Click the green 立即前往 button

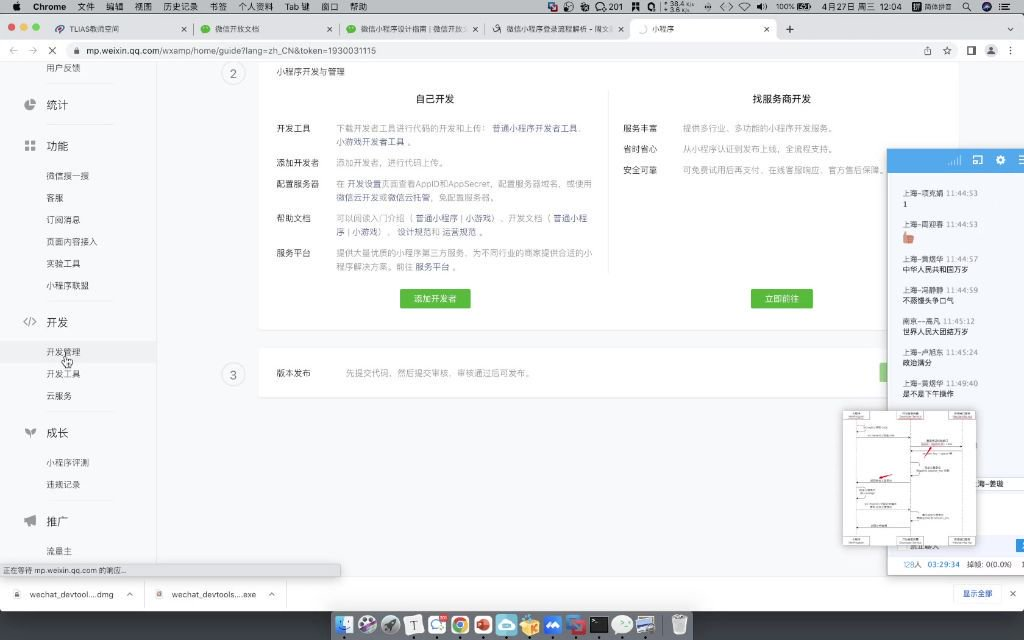[782, 298]
